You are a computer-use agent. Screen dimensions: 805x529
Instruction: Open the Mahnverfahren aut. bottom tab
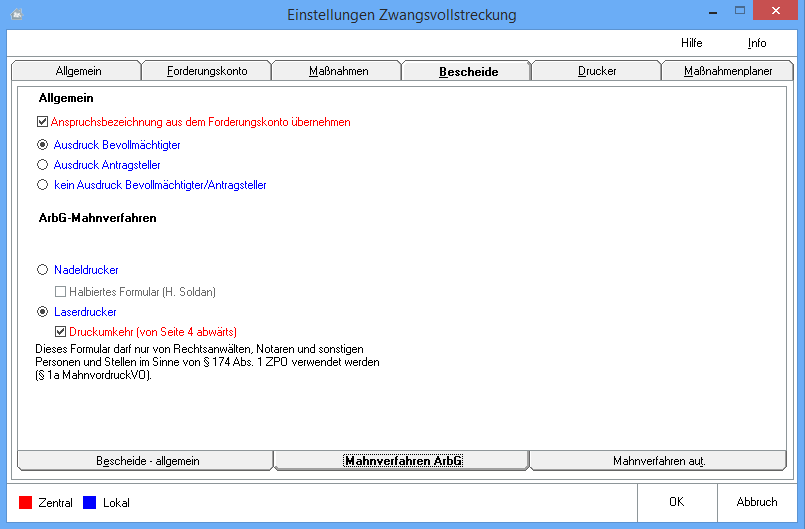click(659, 461)
